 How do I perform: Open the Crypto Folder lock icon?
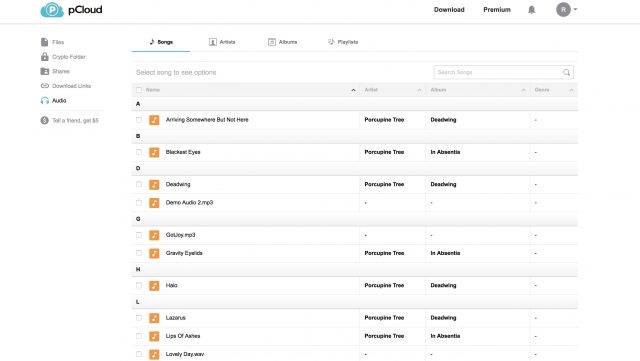(x=44, y=57)
